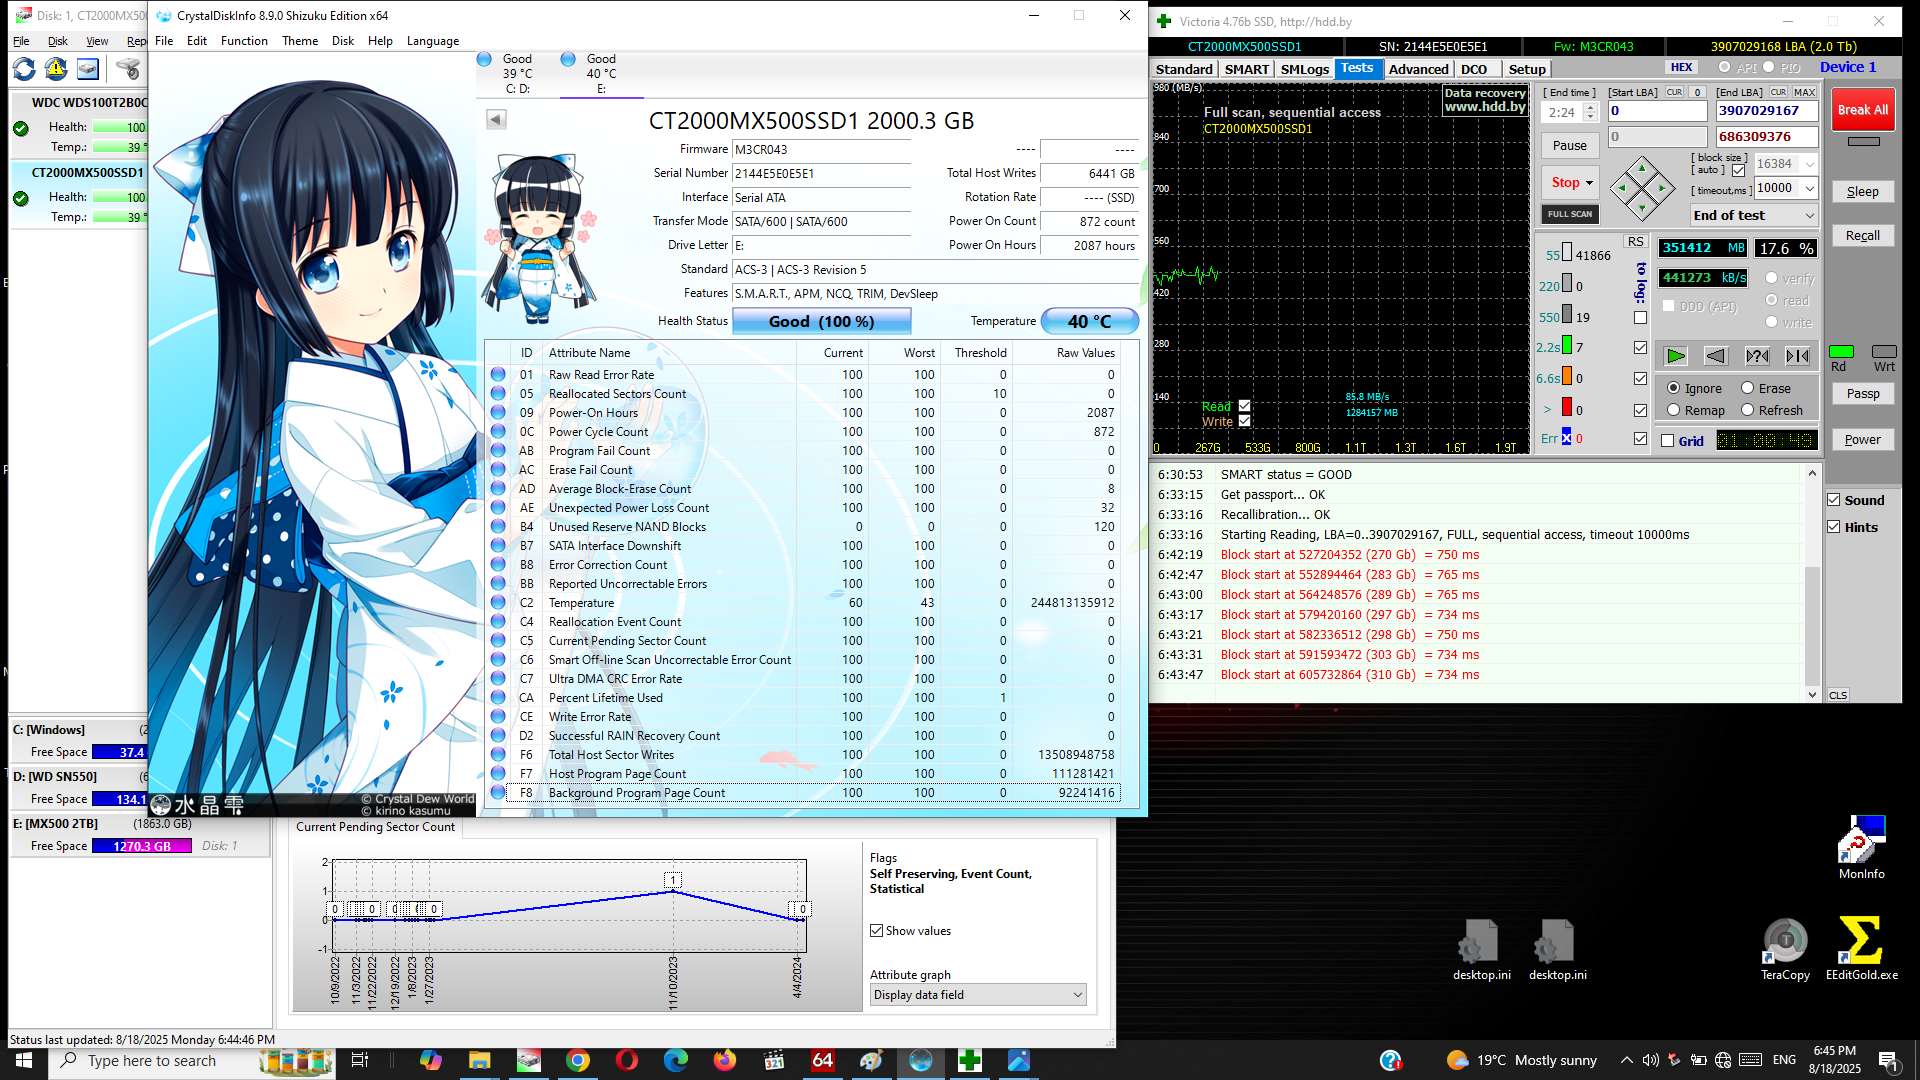Viewport: 1920px width, 1080px height.
Task: Click the CLS clear log button
Action: pyautogui.click(x=1838, y=695)
